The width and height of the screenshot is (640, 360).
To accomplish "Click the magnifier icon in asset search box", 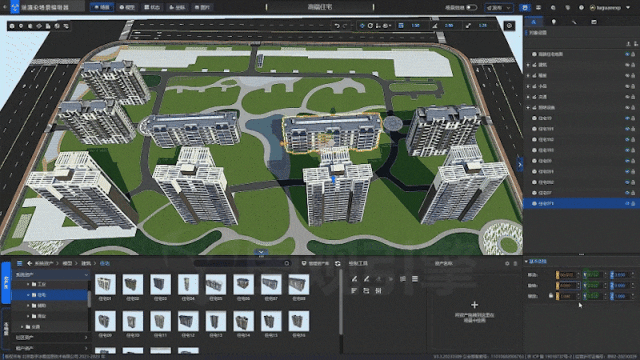I will (287, 263).
